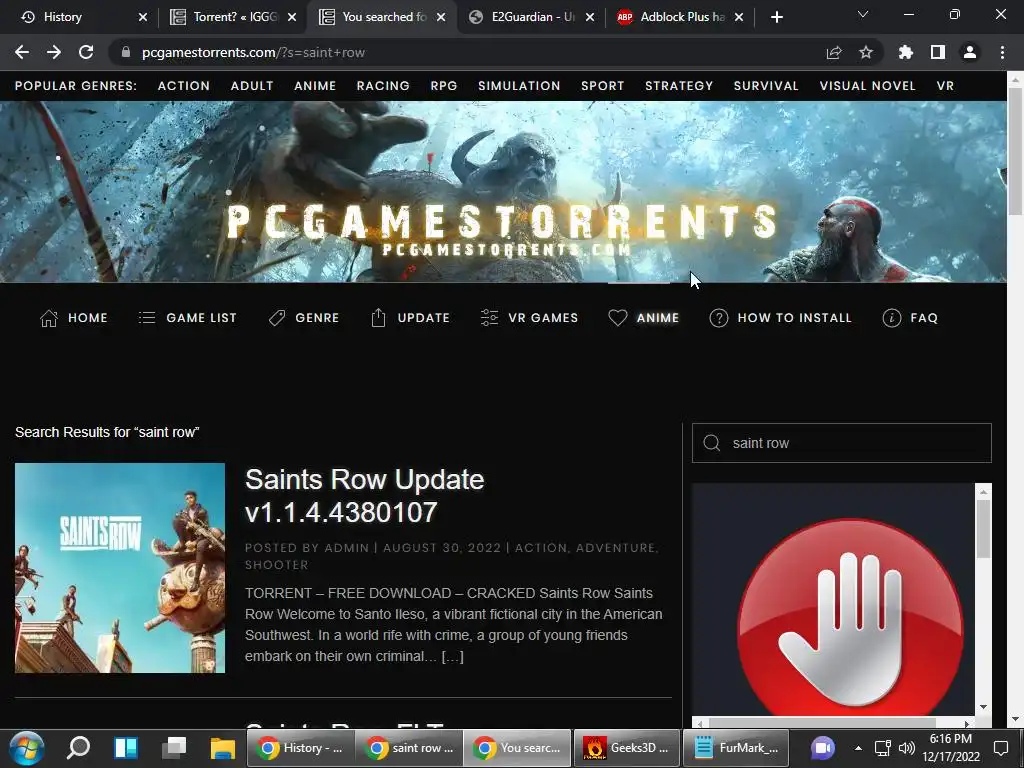Viewport: 1024px width, 768px height.
Task: Switch to Geeks3D taskbar window
Action: coord(627,748)
